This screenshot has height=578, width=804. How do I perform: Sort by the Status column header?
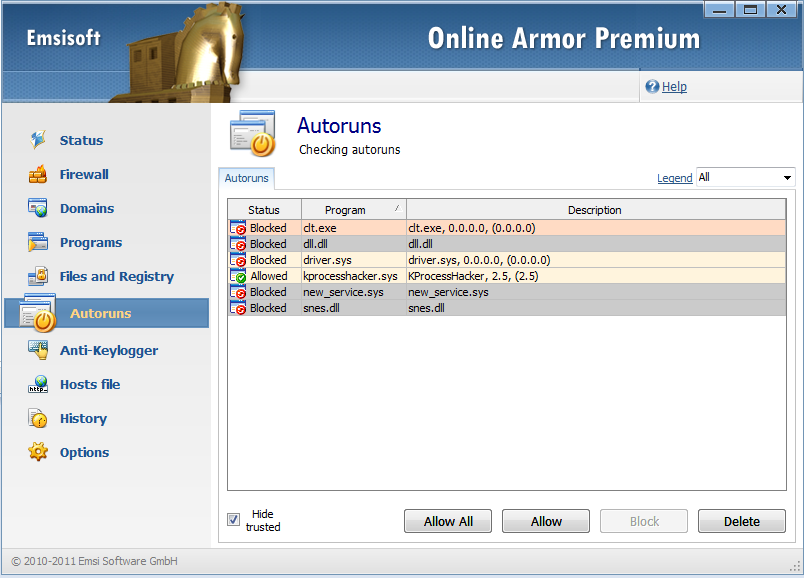pos(264,210)
